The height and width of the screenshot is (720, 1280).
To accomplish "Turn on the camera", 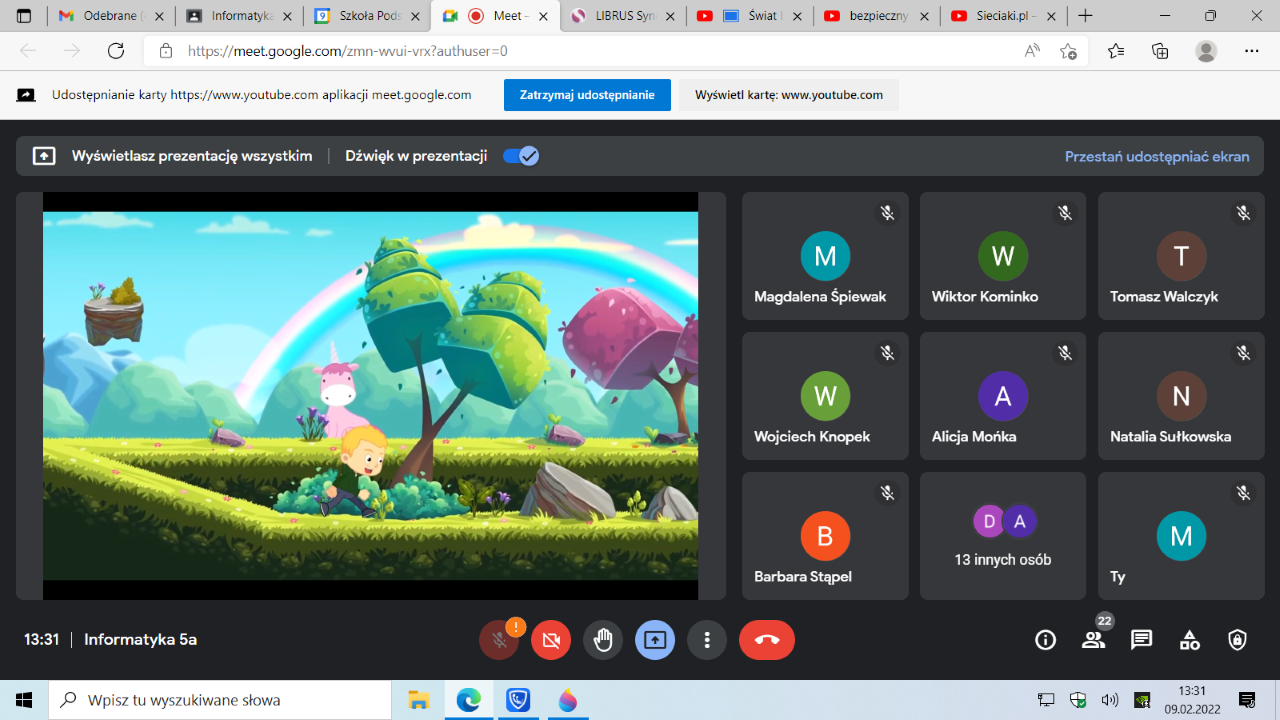I will point(551,640).
